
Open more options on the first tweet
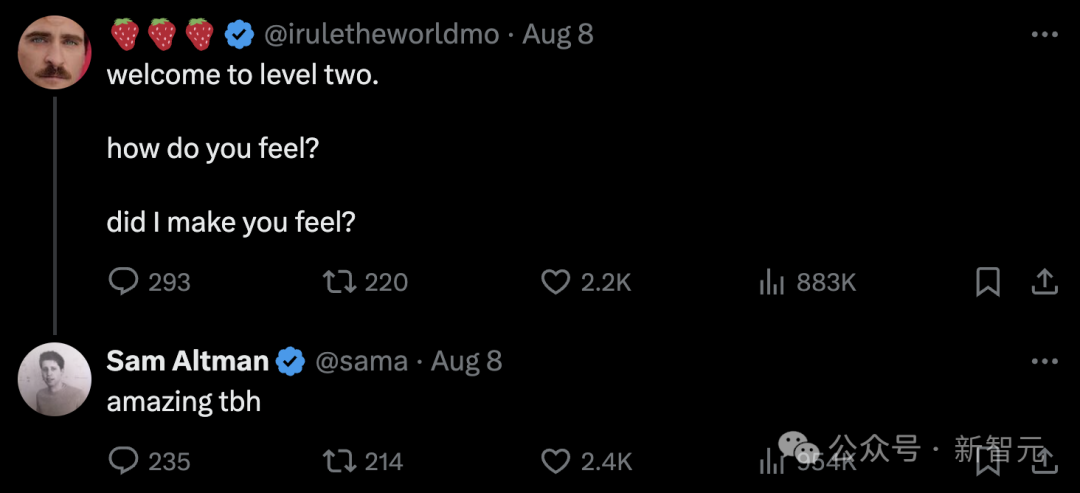1044,34
